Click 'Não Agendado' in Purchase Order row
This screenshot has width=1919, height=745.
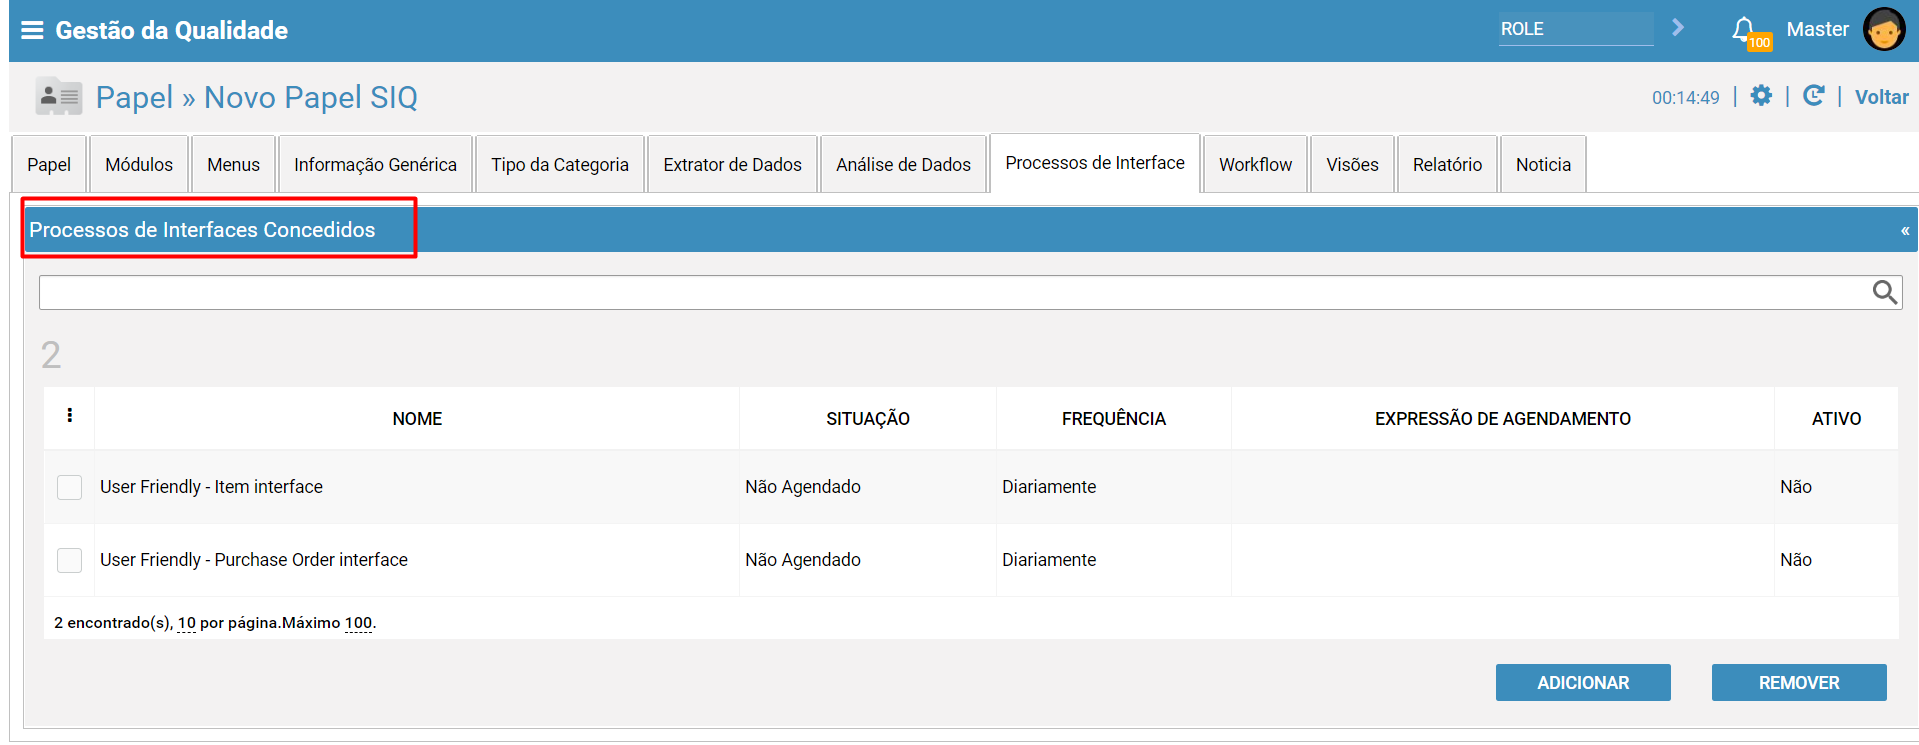[x=803, y=560]
